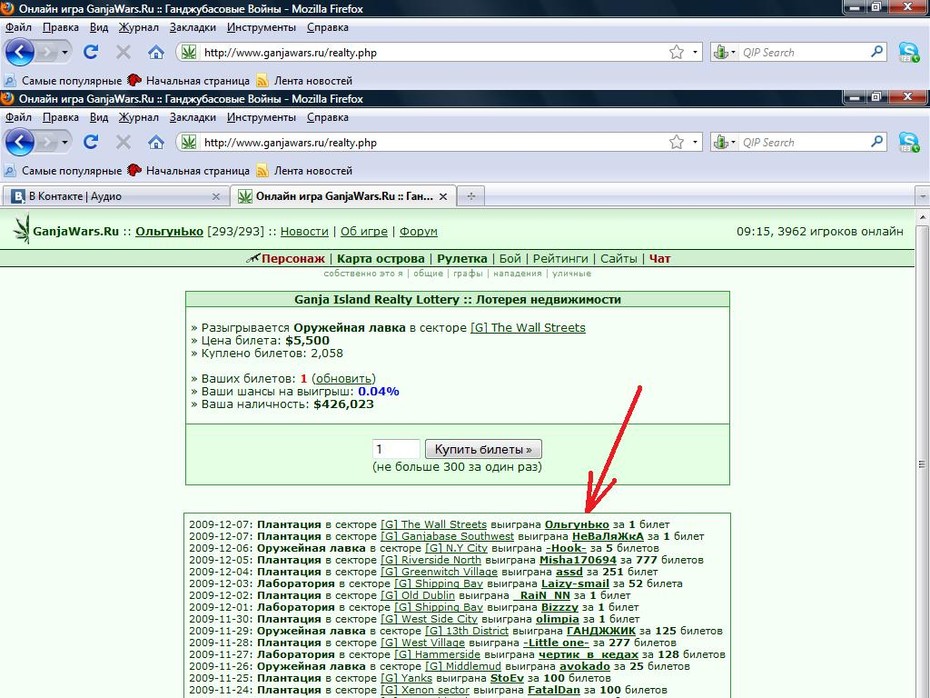Screen dimensions: 930x698
Task: Open Справка menu in front window
Action: [x=327, y=117]
